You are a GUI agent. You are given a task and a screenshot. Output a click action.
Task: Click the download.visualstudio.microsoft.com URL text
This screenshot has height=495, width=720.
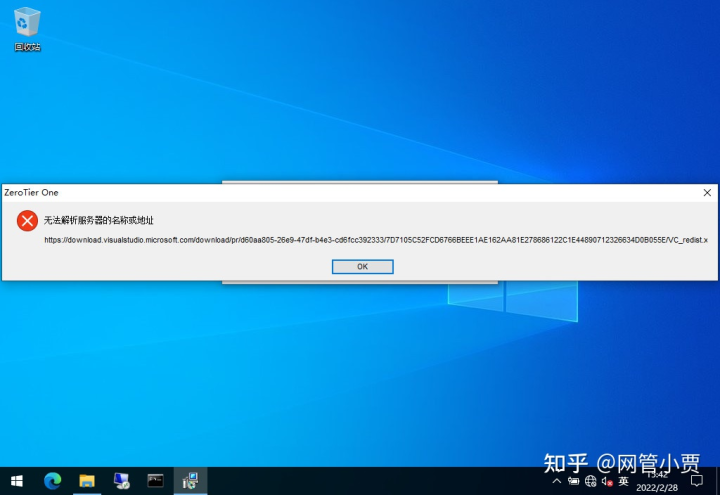coord(376,240)
